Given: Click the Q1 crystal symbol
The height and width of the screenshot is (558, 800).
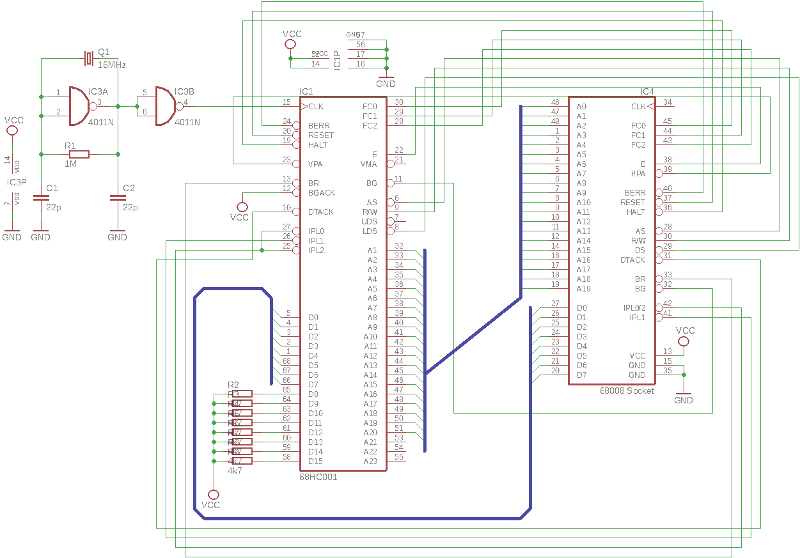Looking at the screenshot, I should (x=89, y=58).
